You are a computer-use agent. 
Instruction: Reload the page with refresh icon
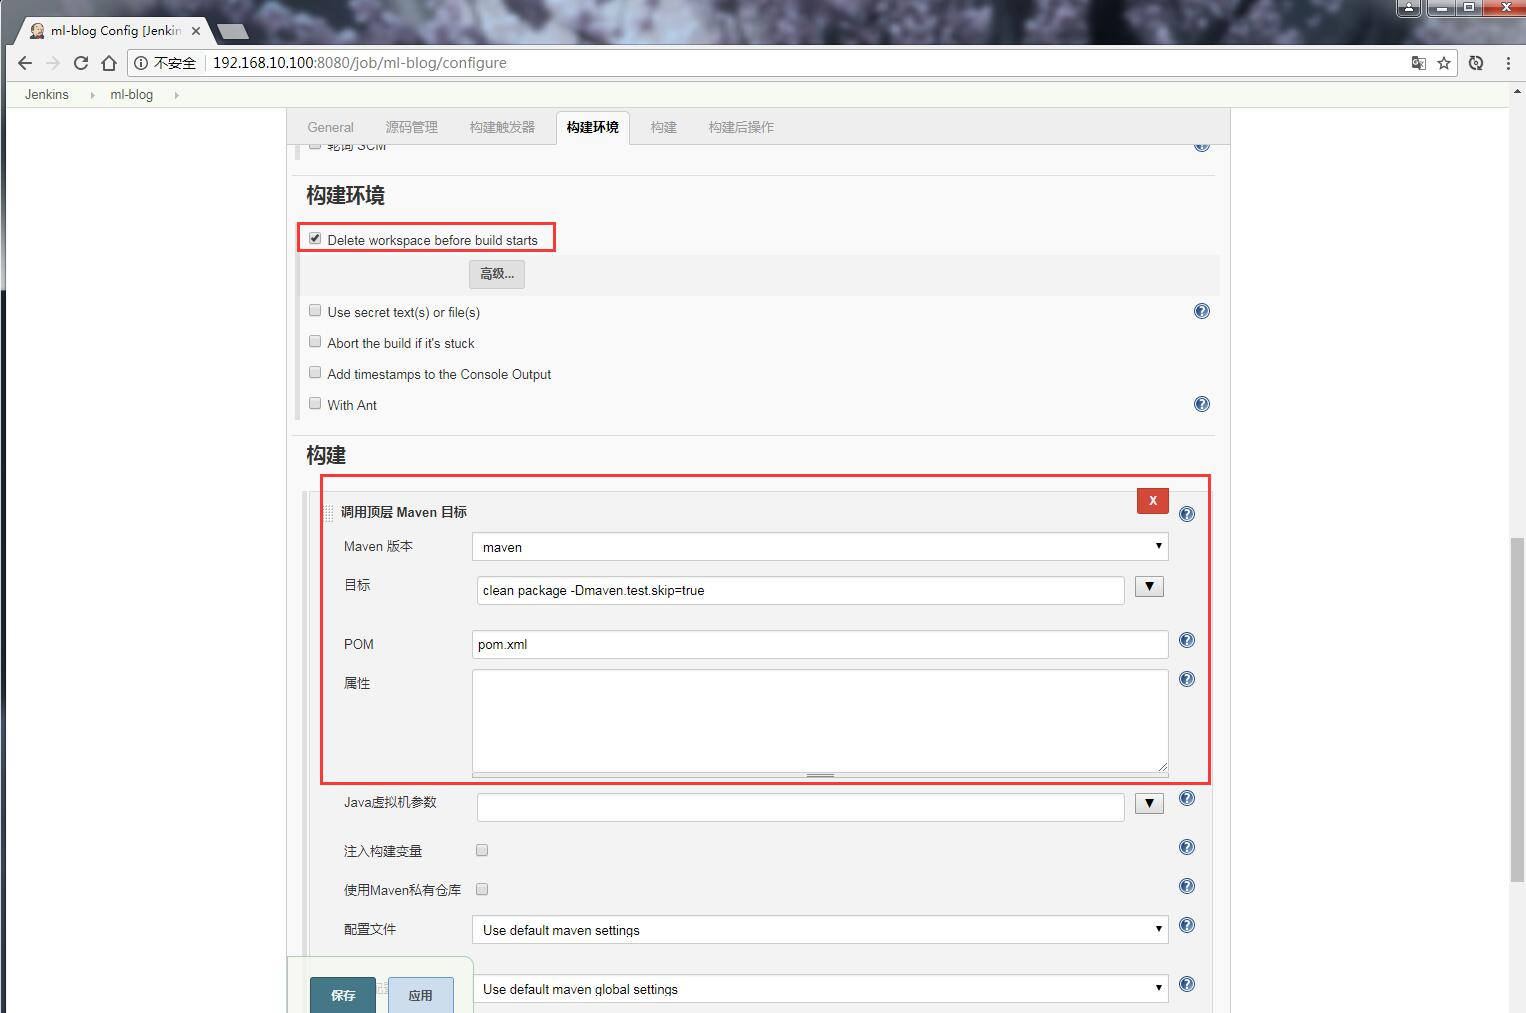81,63
